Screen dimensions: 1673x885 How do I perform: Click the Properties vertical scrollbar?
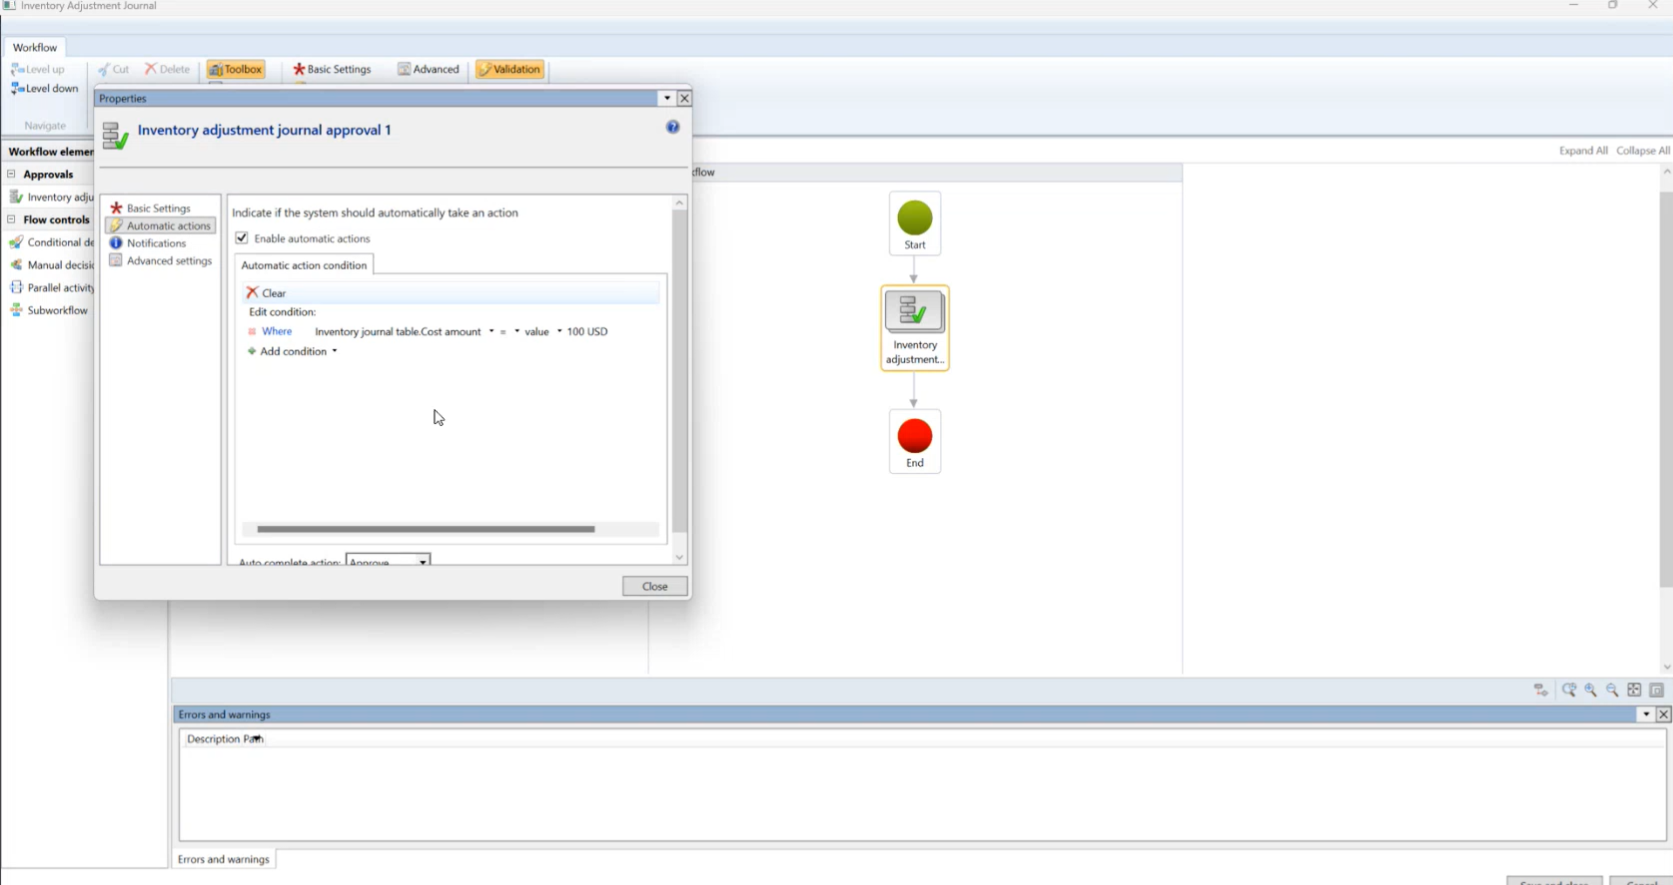(680, 370)
